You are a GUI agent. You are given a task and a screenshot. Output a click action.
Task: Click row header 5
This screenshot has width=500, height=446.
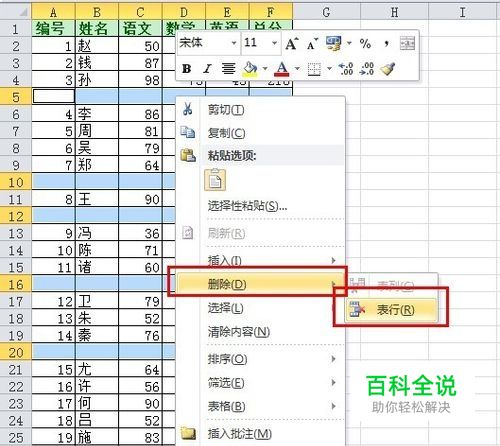(x=16, y=97)
